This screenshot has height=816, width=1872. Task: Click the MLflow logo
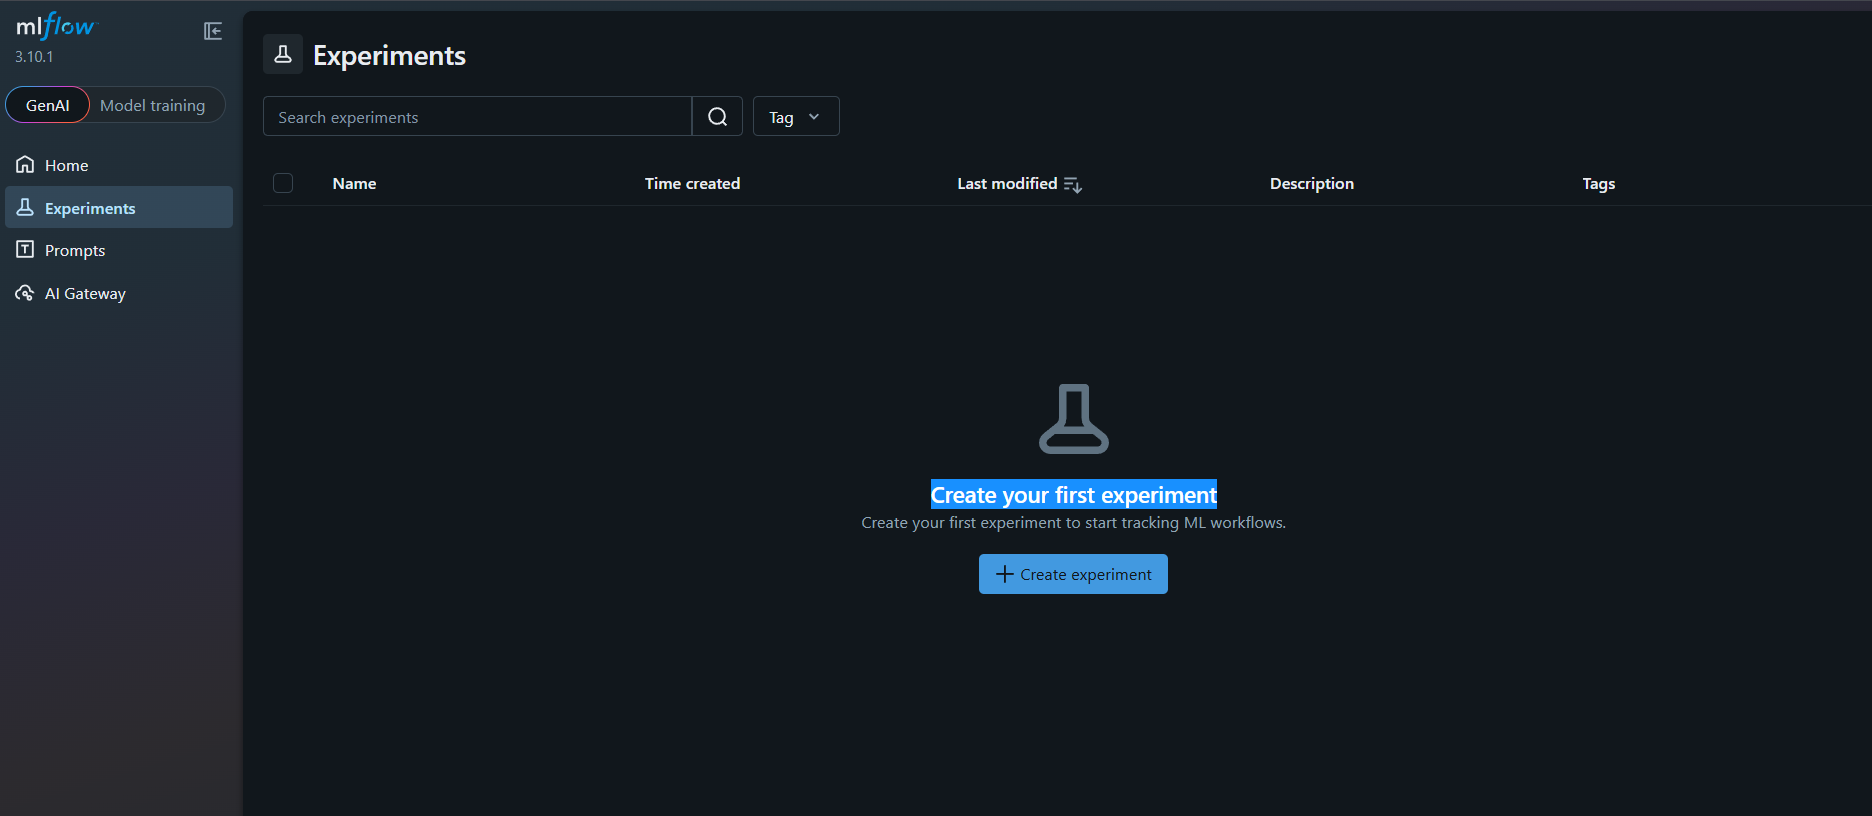coord(56,27)
